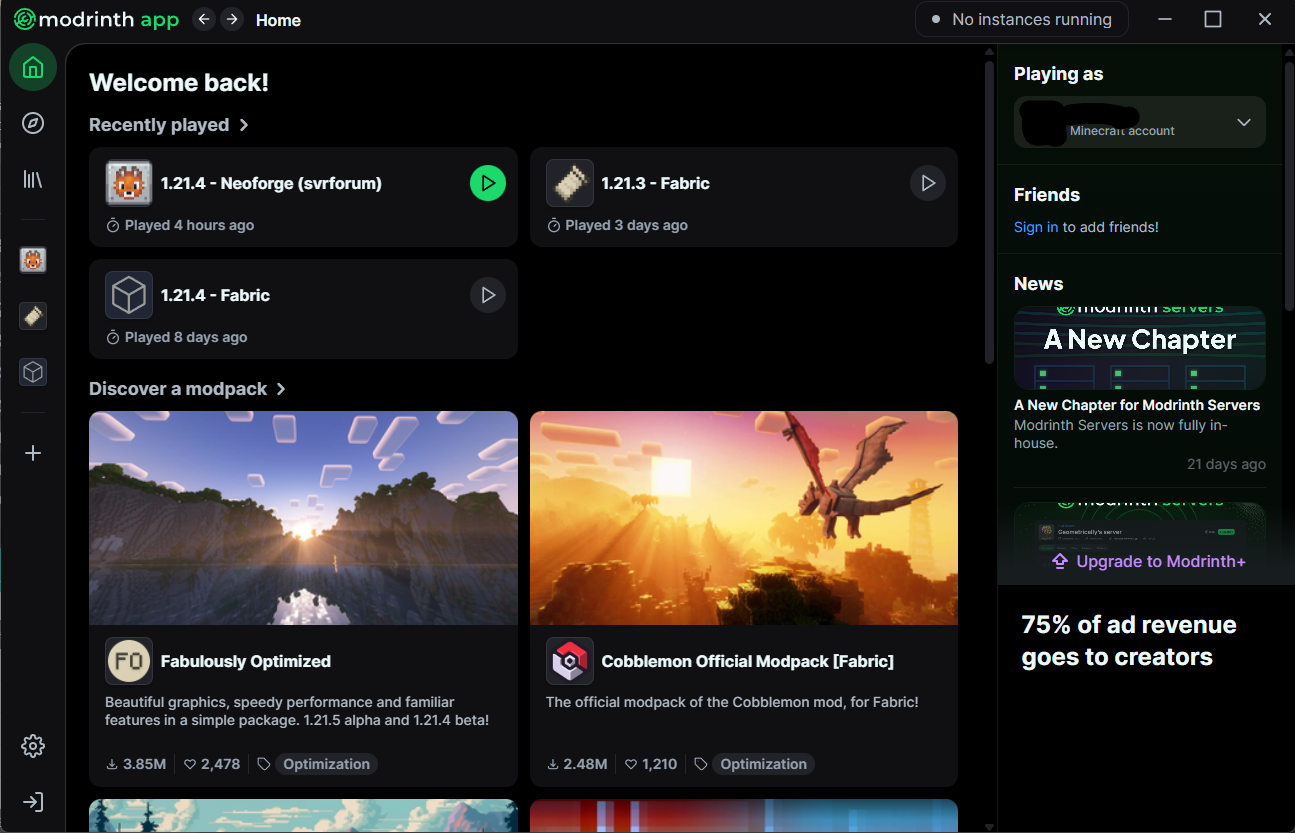Open Recently played section chevron

(x=244, y=125)
